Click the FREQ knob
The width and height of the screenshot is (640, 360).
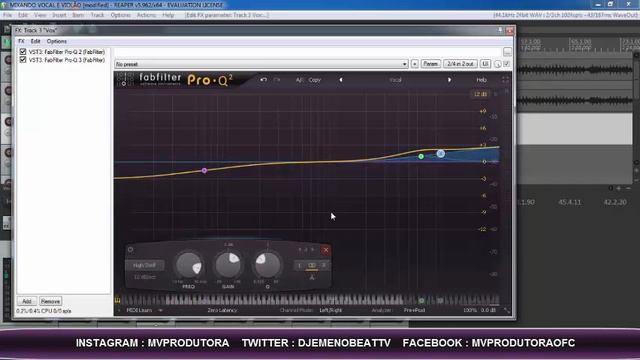pos(189,265)
